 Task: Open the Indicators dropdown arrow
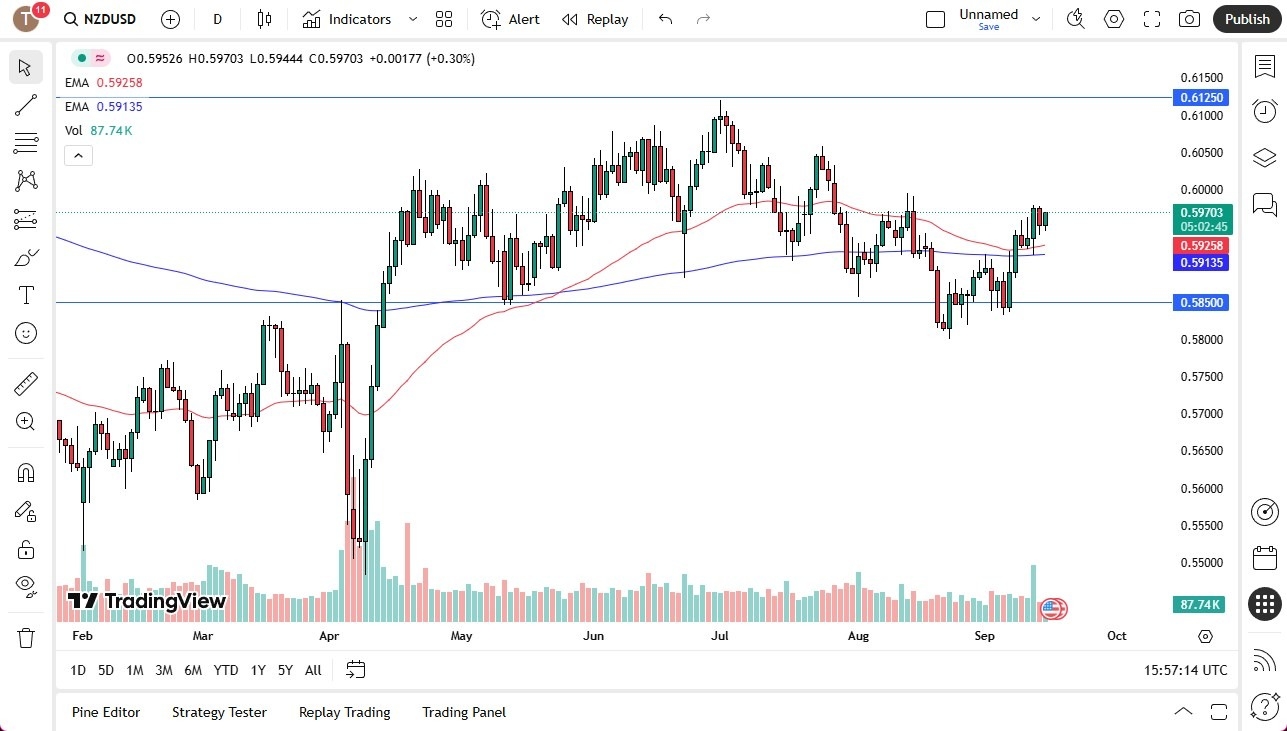(411, 19)
